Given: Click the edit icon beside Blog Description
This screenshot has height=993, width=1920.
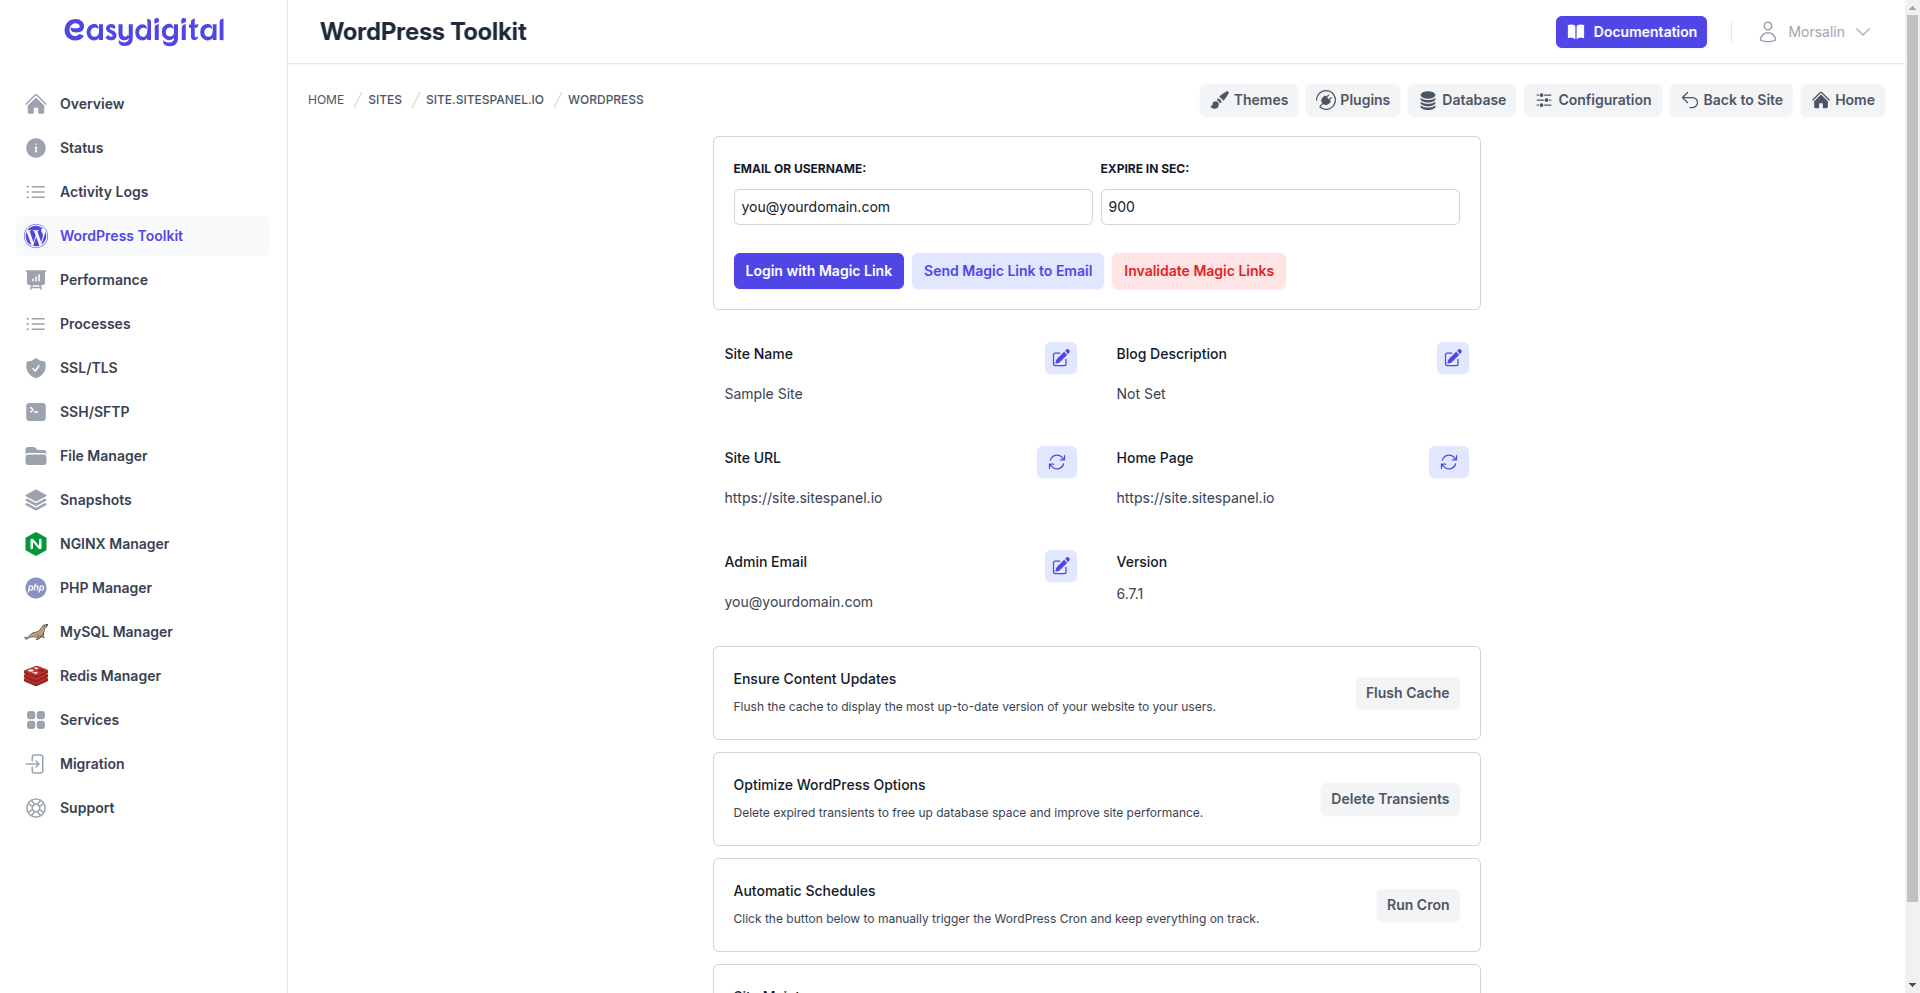Looking at the screenshot, I should (1452, 358).
